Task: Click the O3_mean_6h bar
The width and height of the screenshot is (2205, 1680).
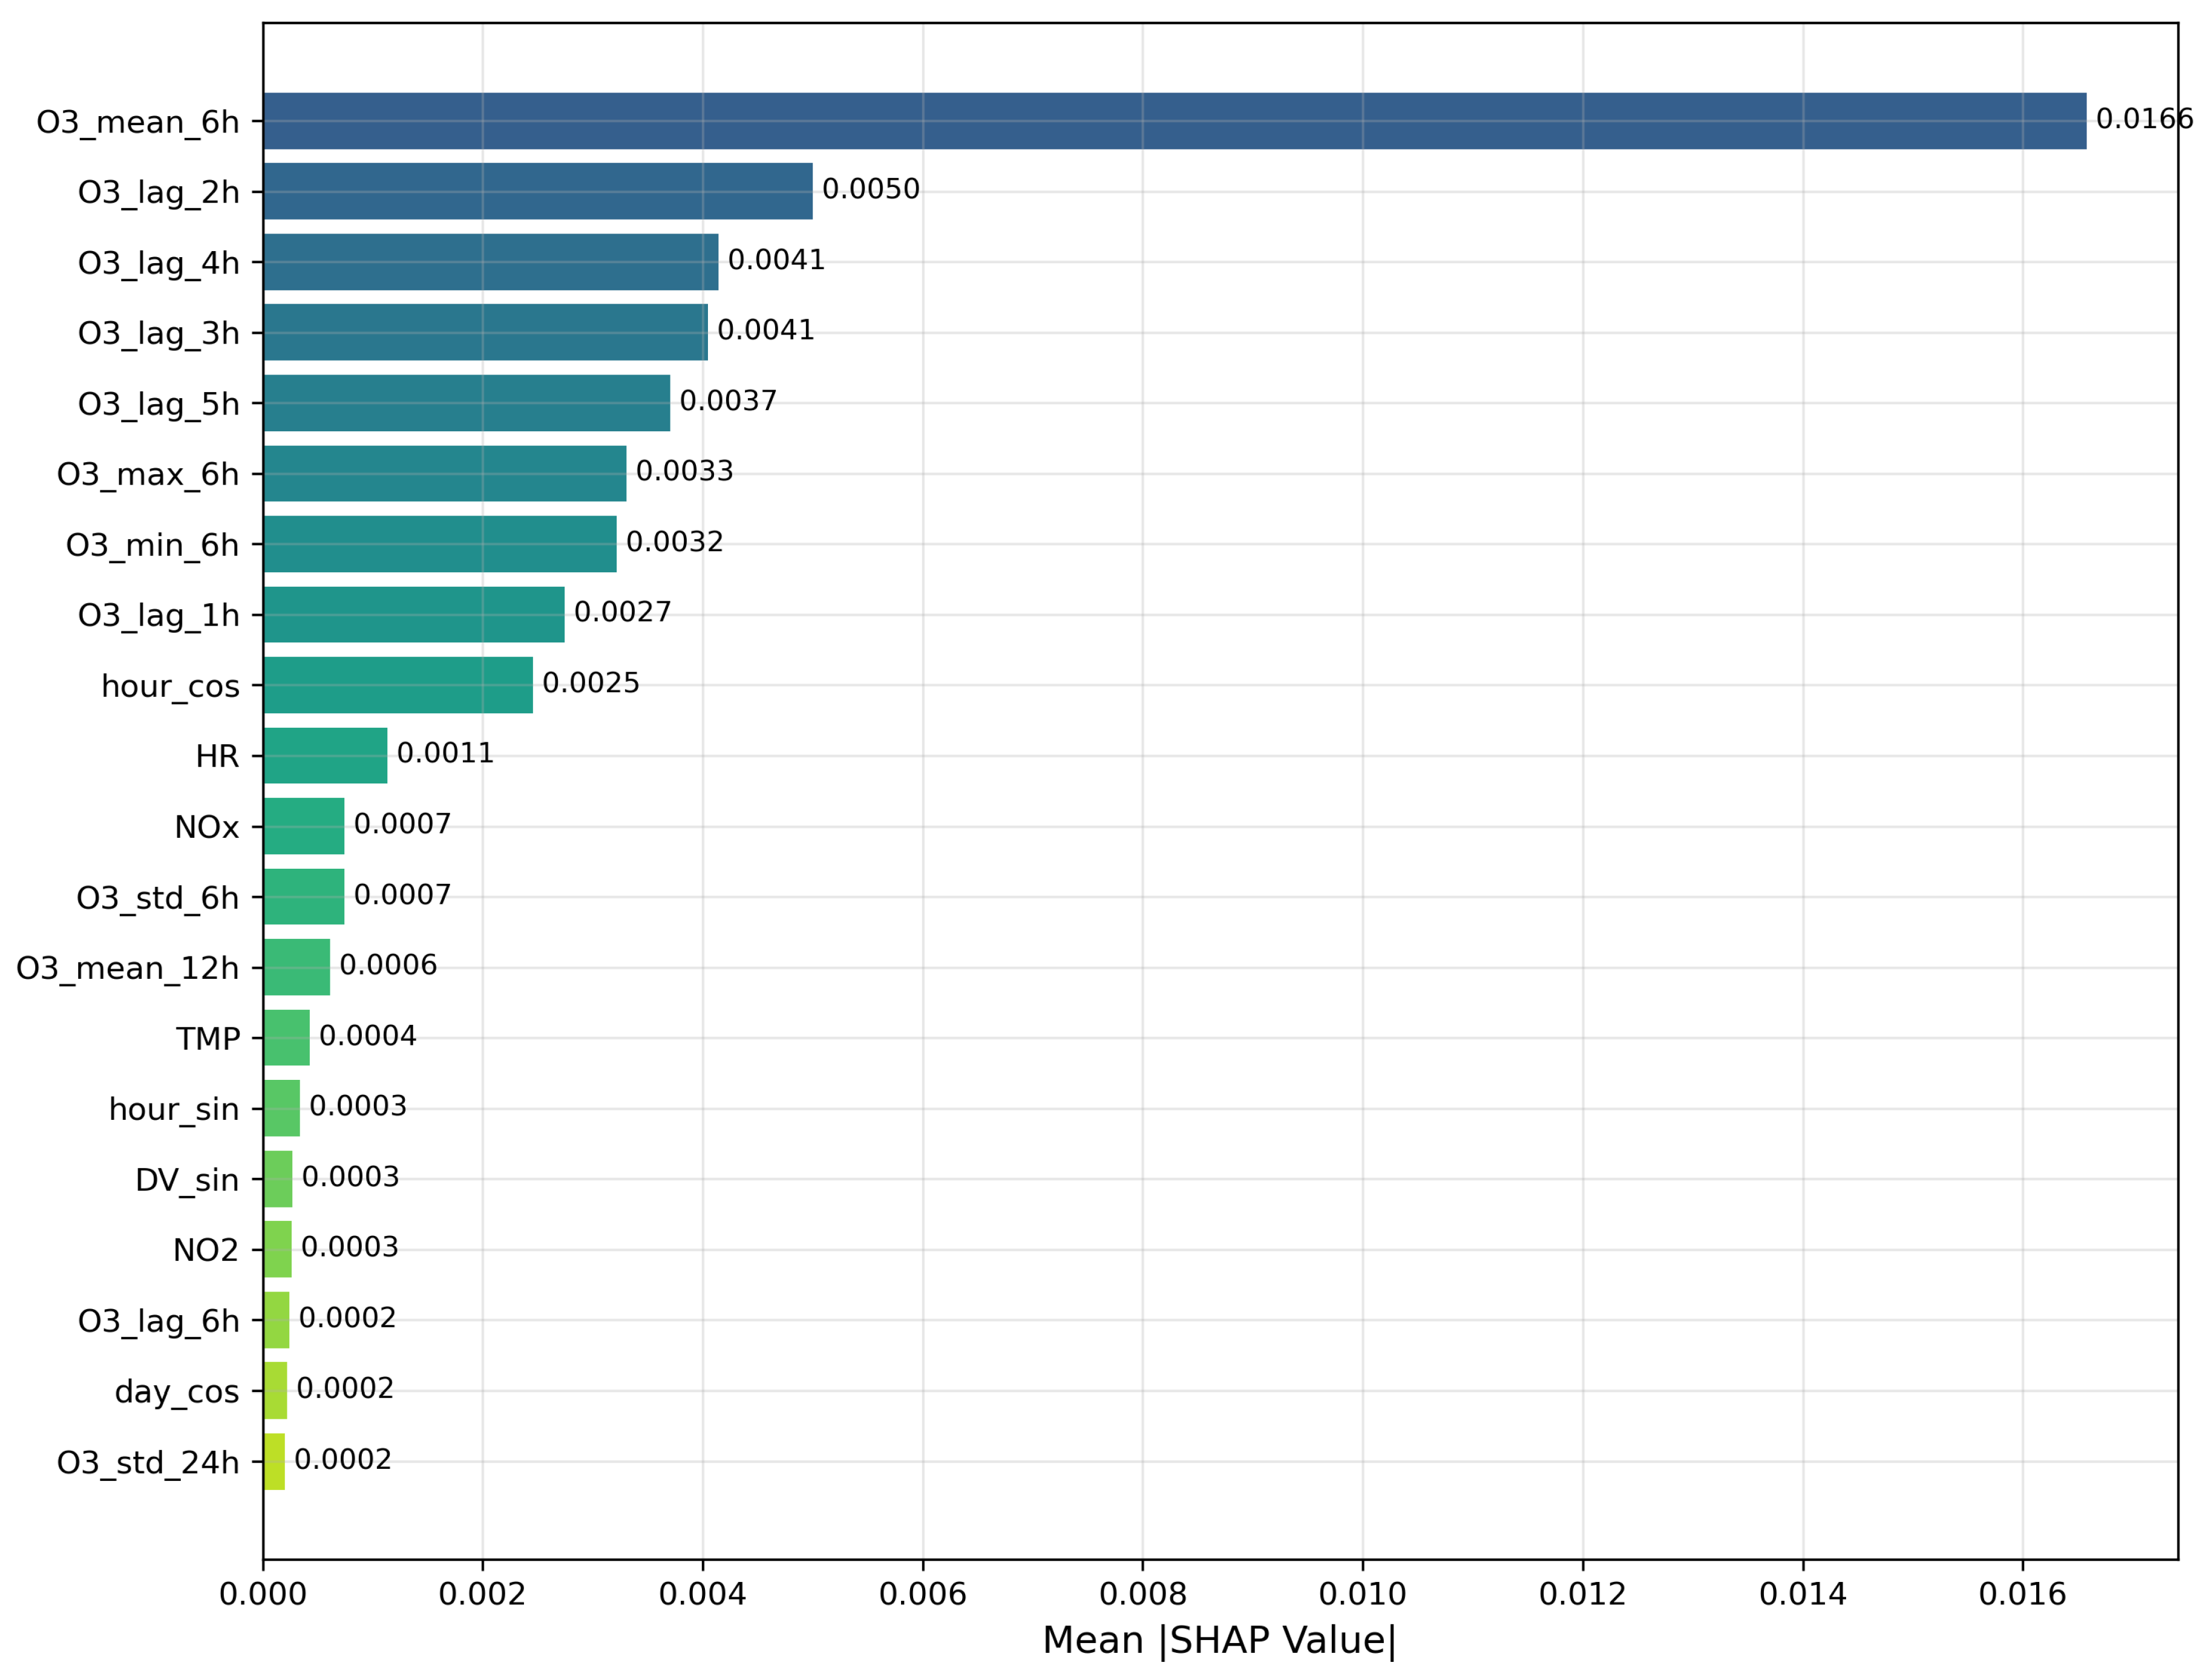Action: click(1174, 121)
